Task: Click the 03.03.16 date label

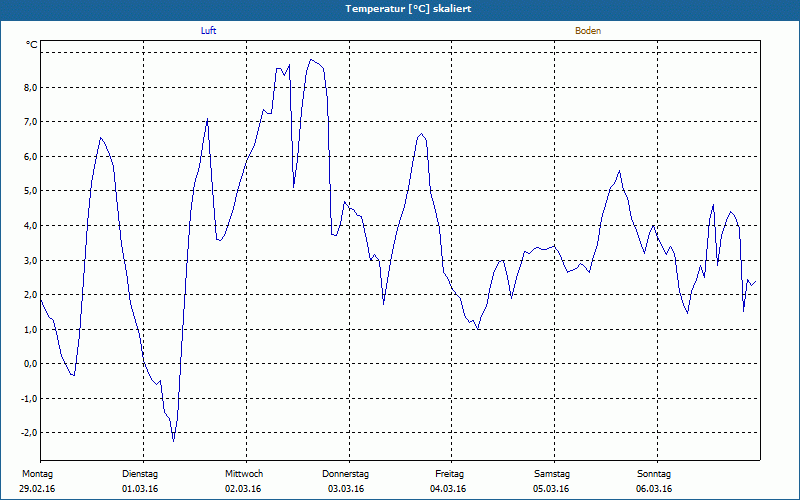Action: click(x=346, y=489)
